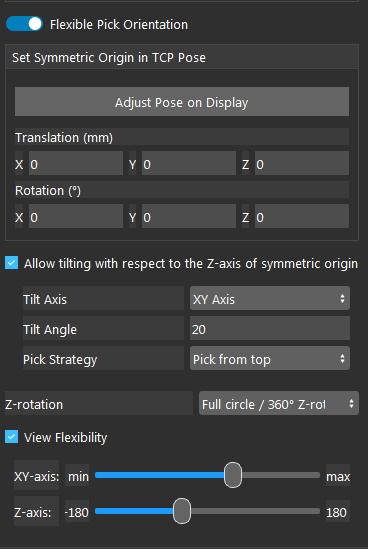The image size is (368, 549).
Task: Uncheck Allow tilting with respect to Z-axis
Action: (x=12, y=263)
